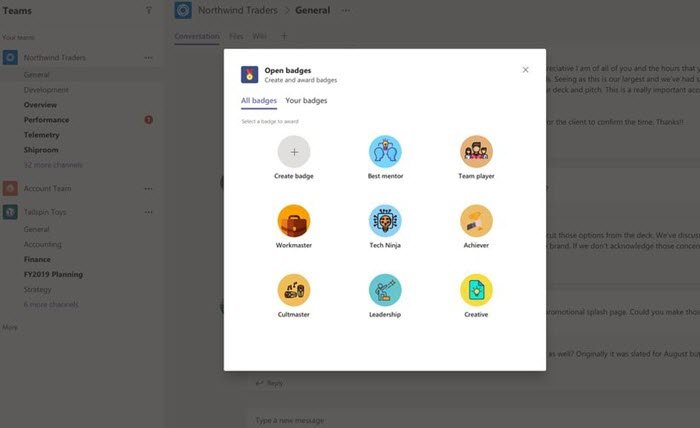Open the Accounting channel

(42, 244)
